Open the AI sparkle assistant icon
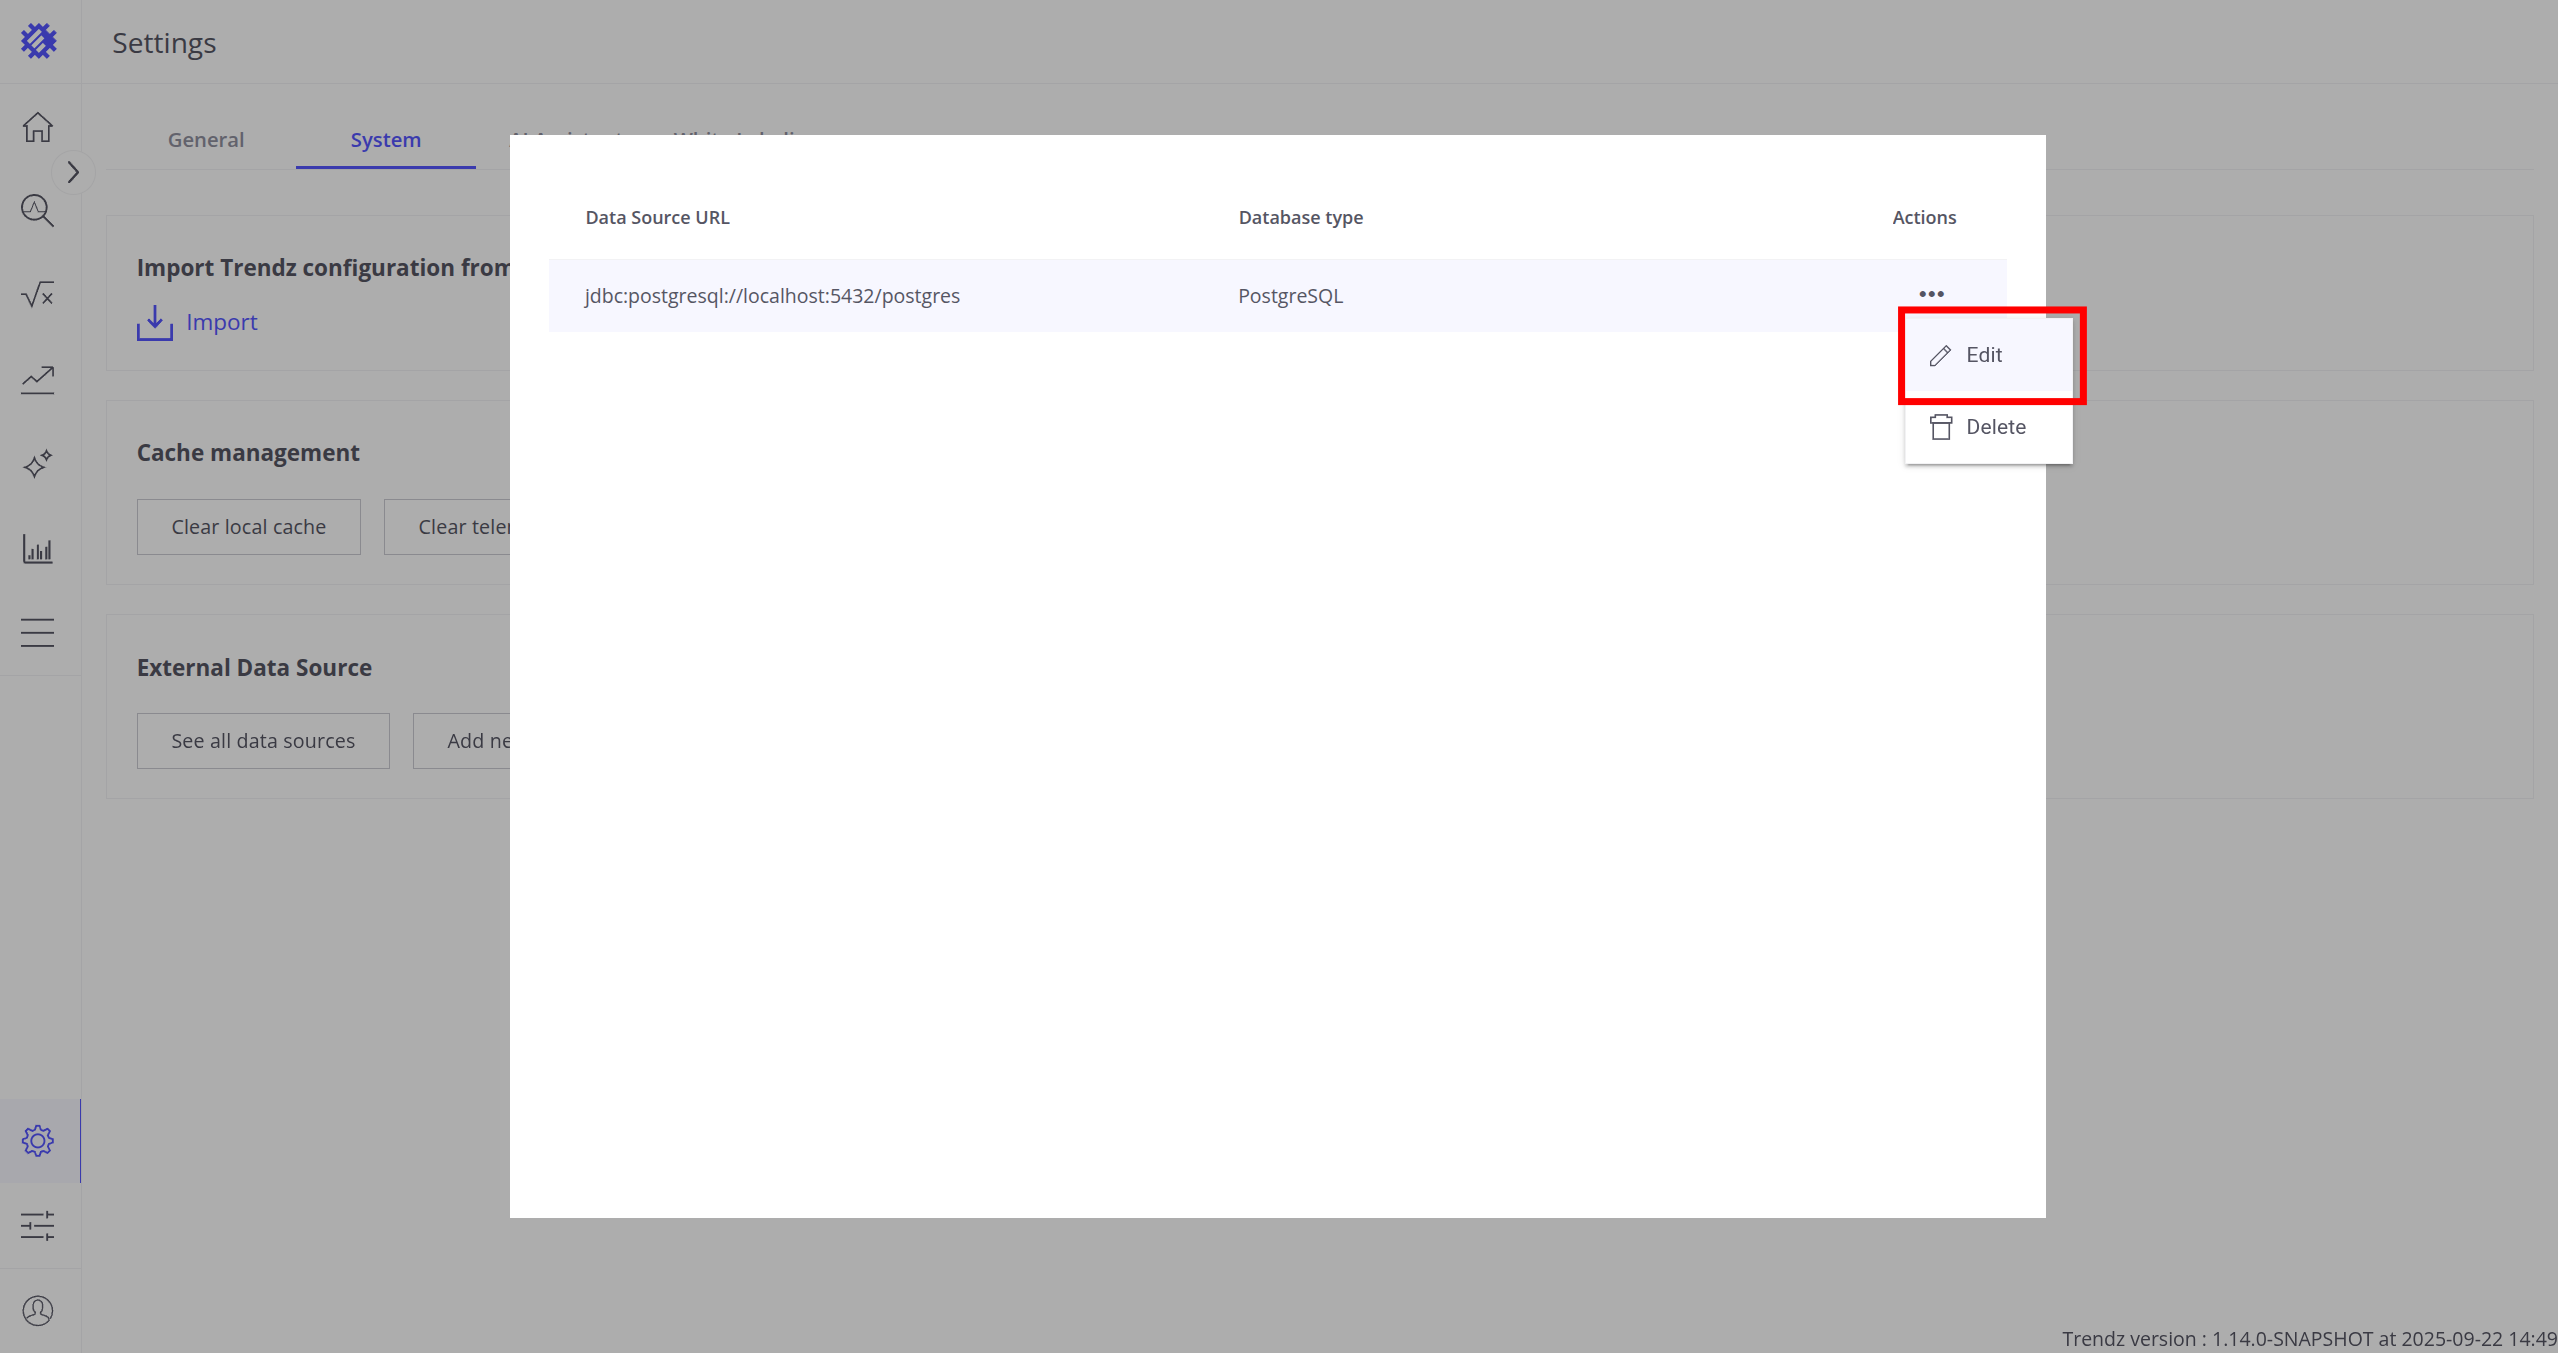 click(38, 464)
